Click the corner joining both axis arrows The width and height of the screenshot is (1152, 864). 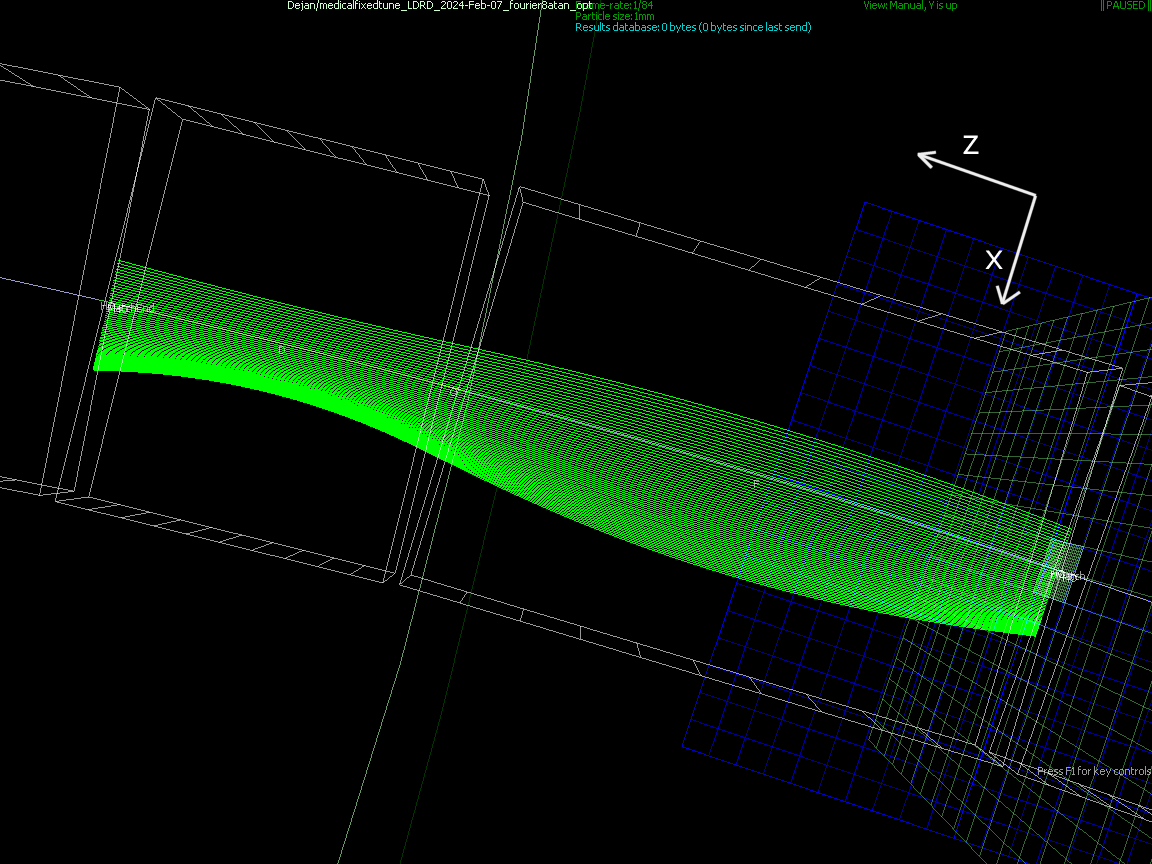click(x=1034, y=194)
